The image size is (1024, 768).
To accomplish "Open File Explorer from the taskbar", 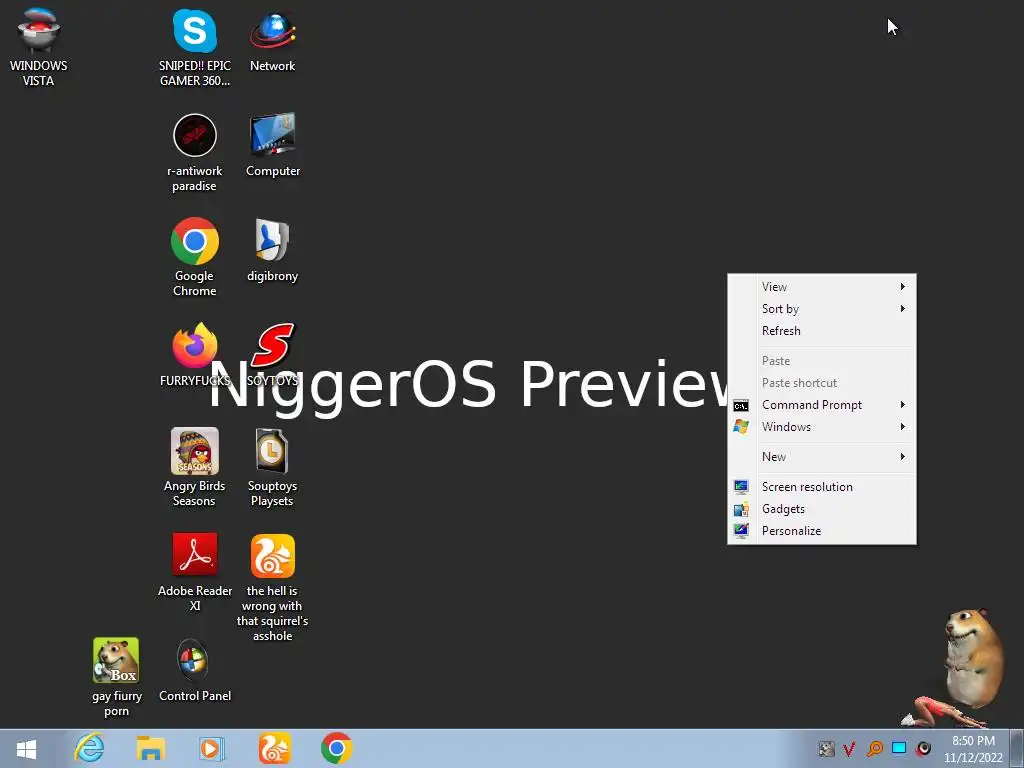I will click(x=150, y=748).
